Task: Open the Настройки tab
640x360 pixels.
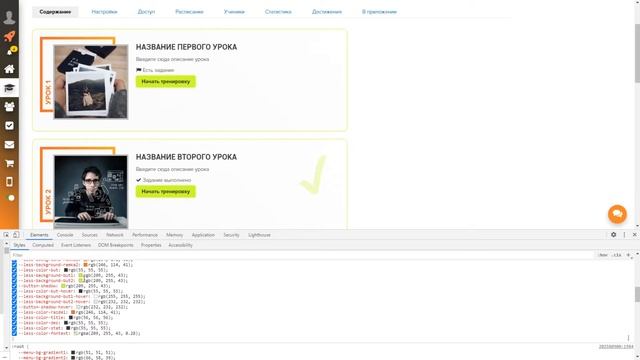Action: tap(104, 12)
